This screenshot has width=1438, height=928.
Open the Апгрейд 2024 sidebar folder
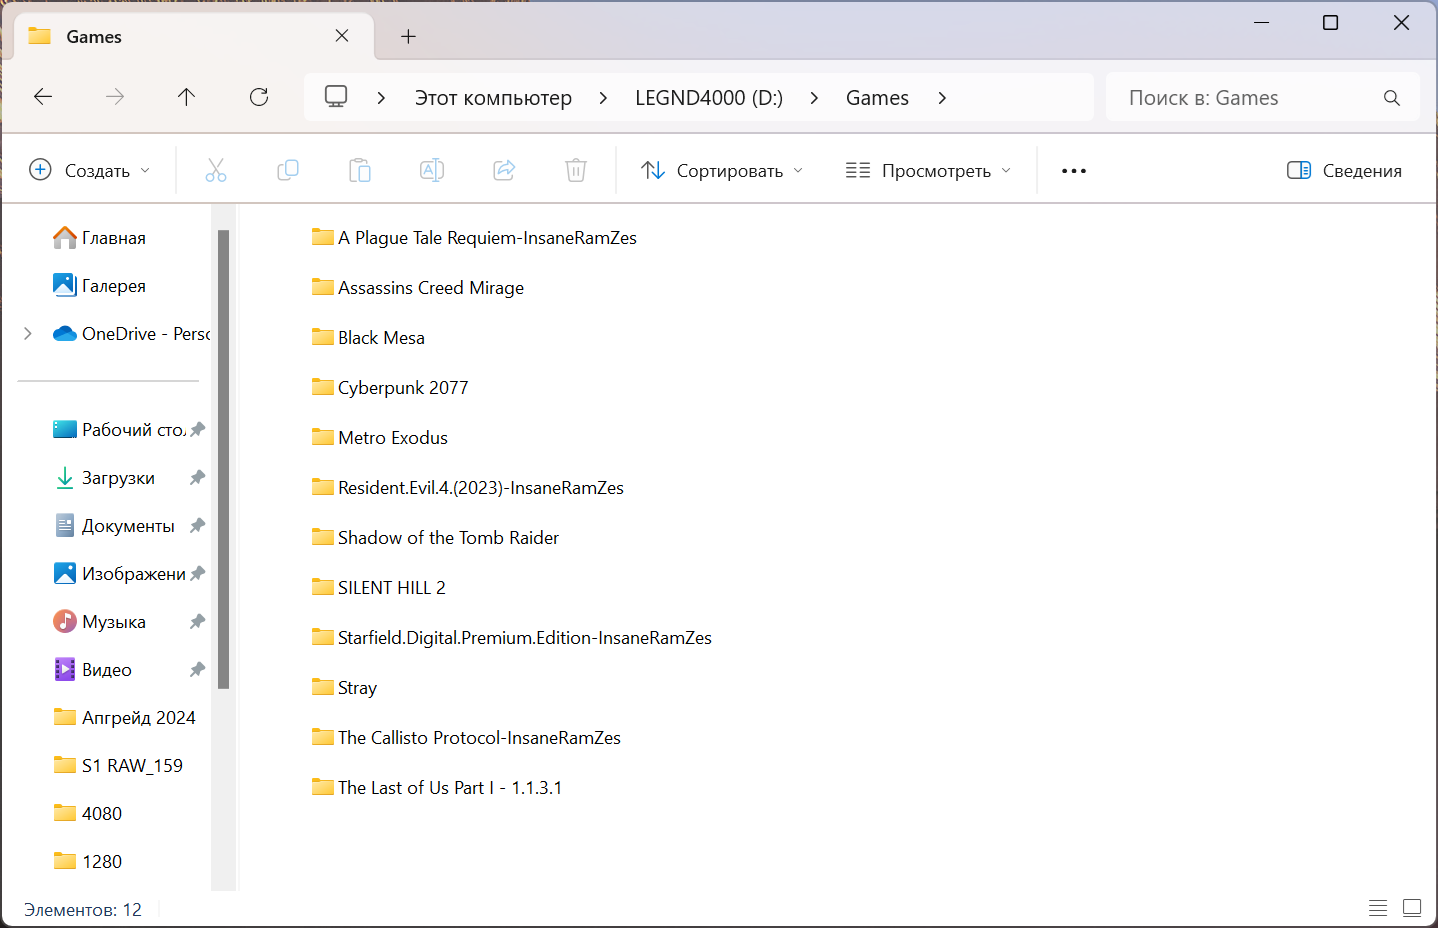pyautogui.click(x=125, y=718)
